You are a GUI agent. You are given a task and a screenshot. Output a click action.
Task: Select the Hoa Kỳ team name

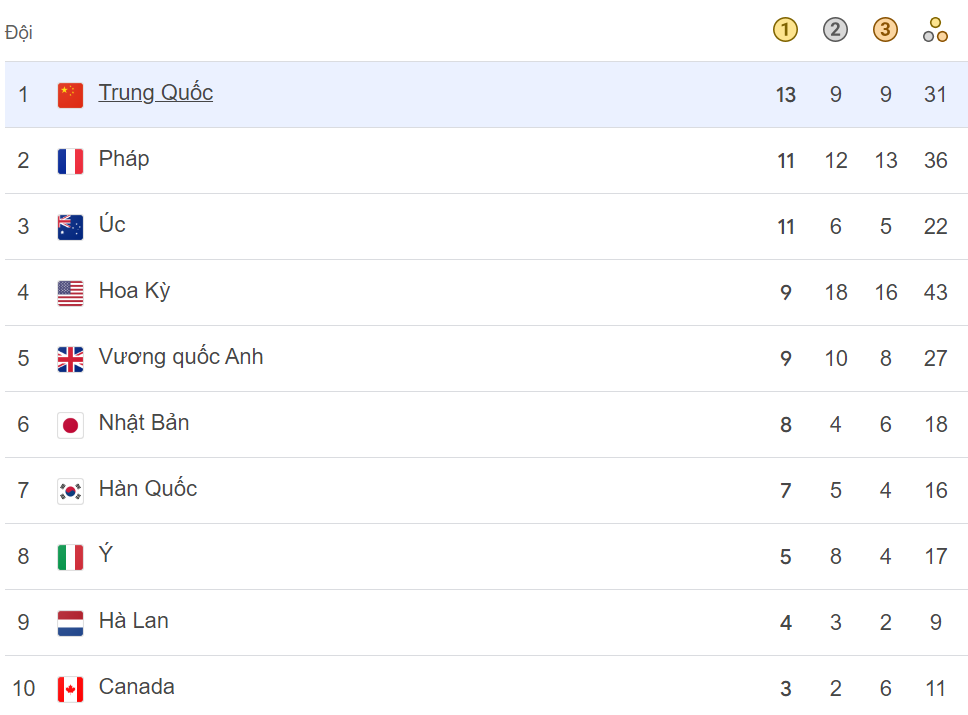[134, 290]
